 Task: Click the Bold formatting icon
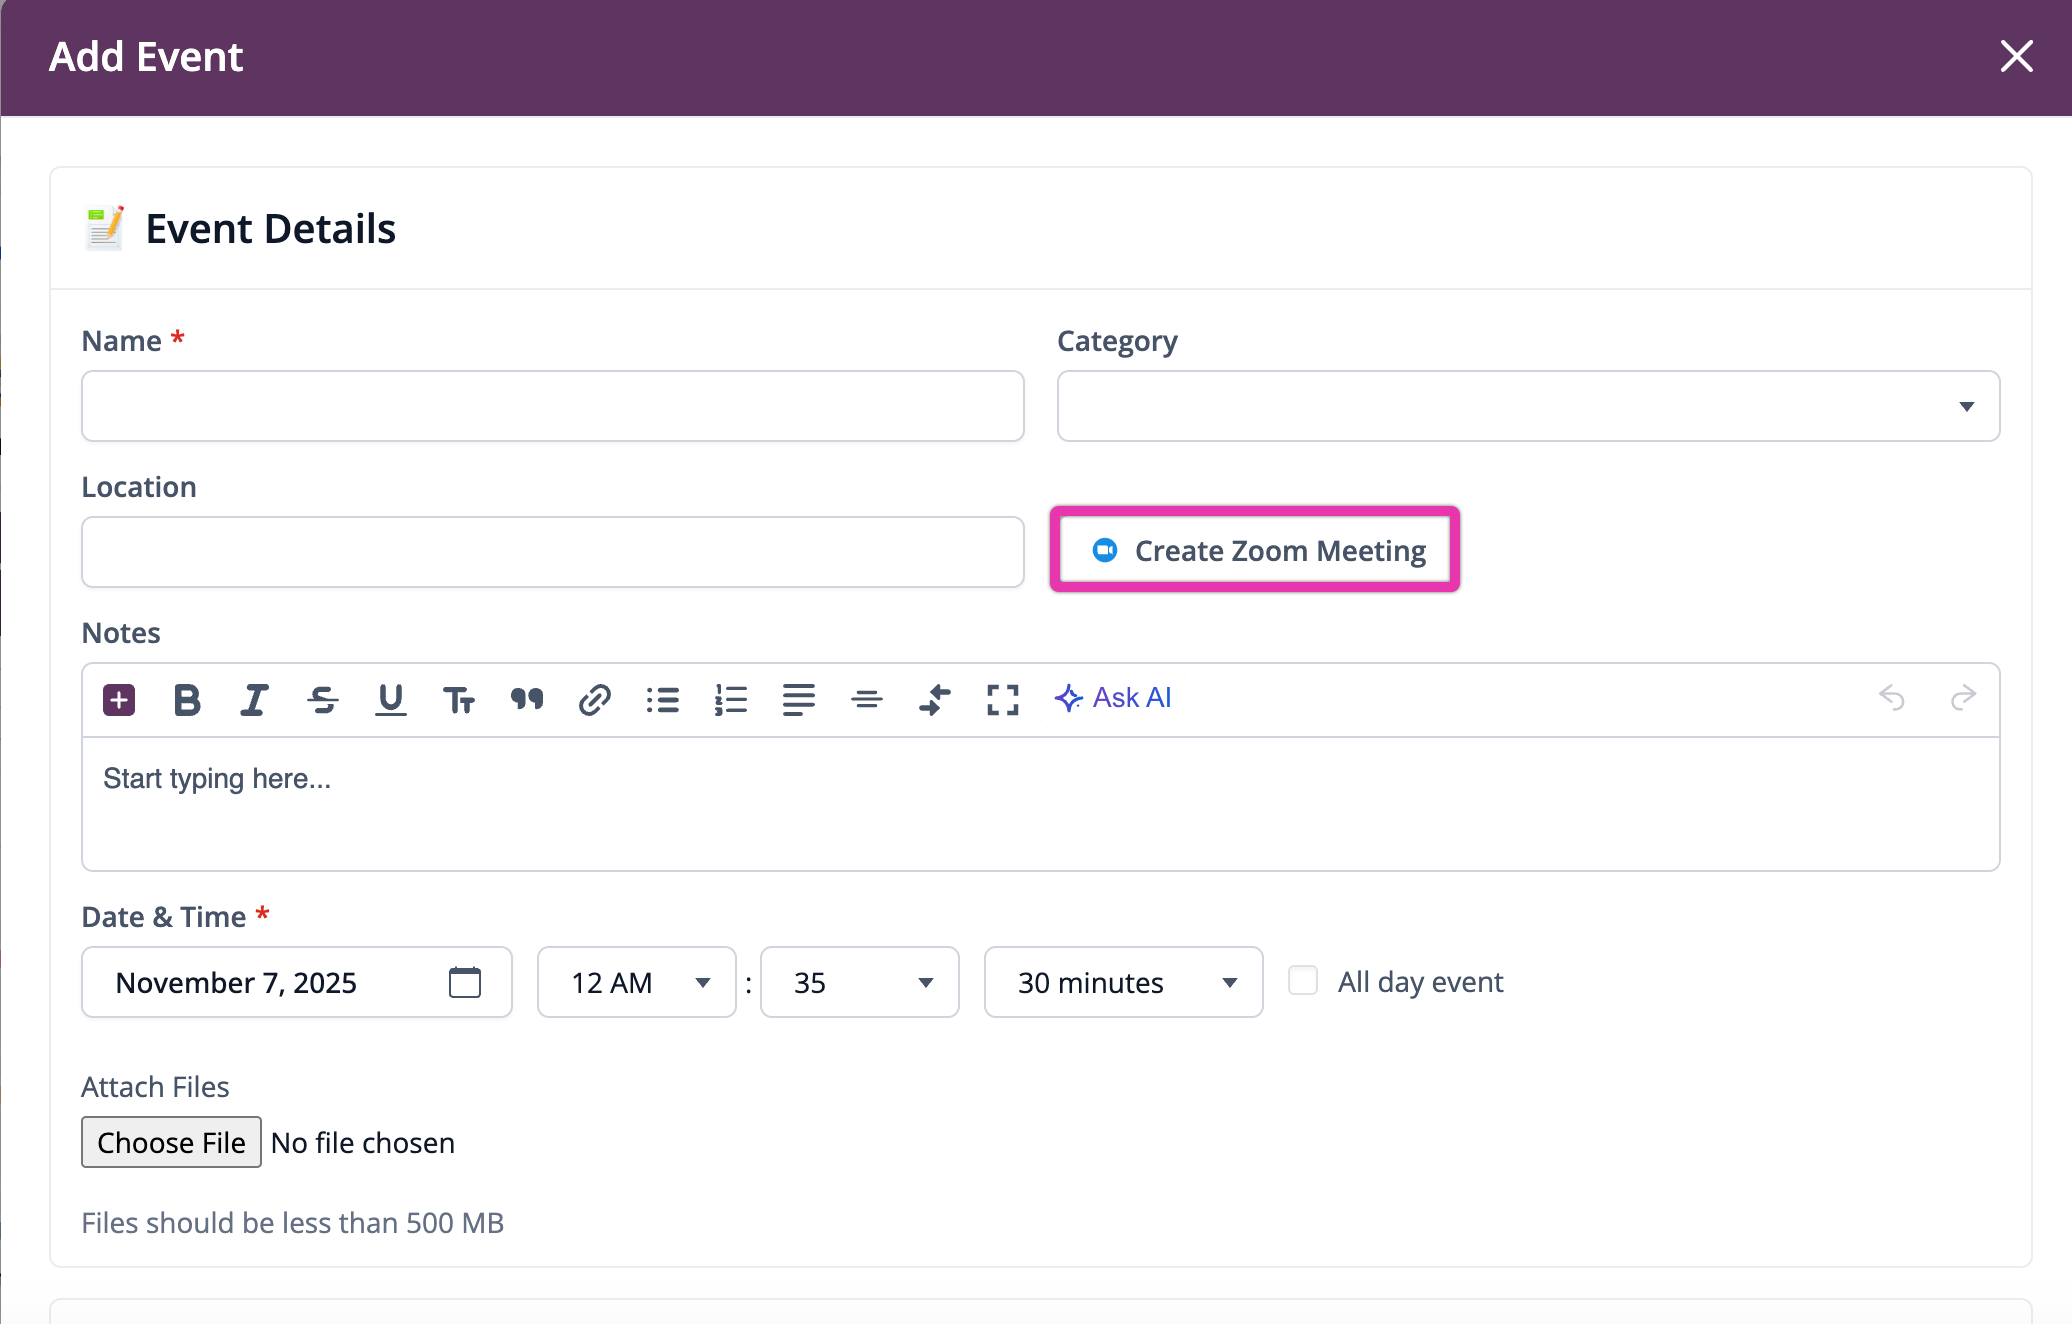187,699
